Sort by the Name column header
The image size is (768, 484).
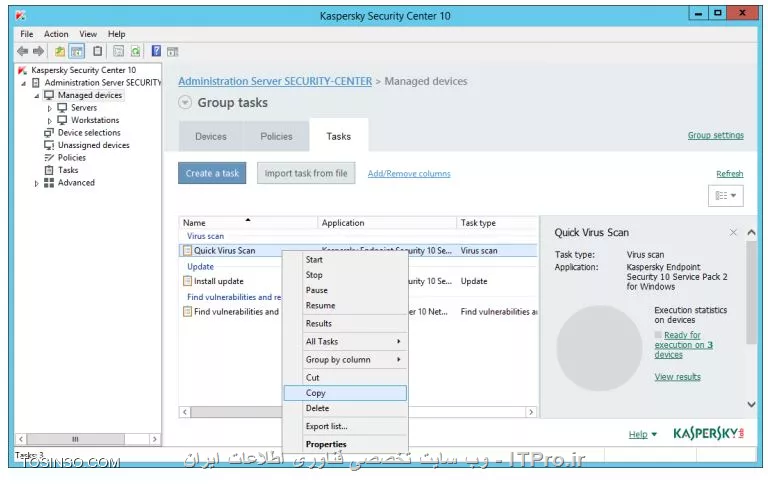[248, 223]
